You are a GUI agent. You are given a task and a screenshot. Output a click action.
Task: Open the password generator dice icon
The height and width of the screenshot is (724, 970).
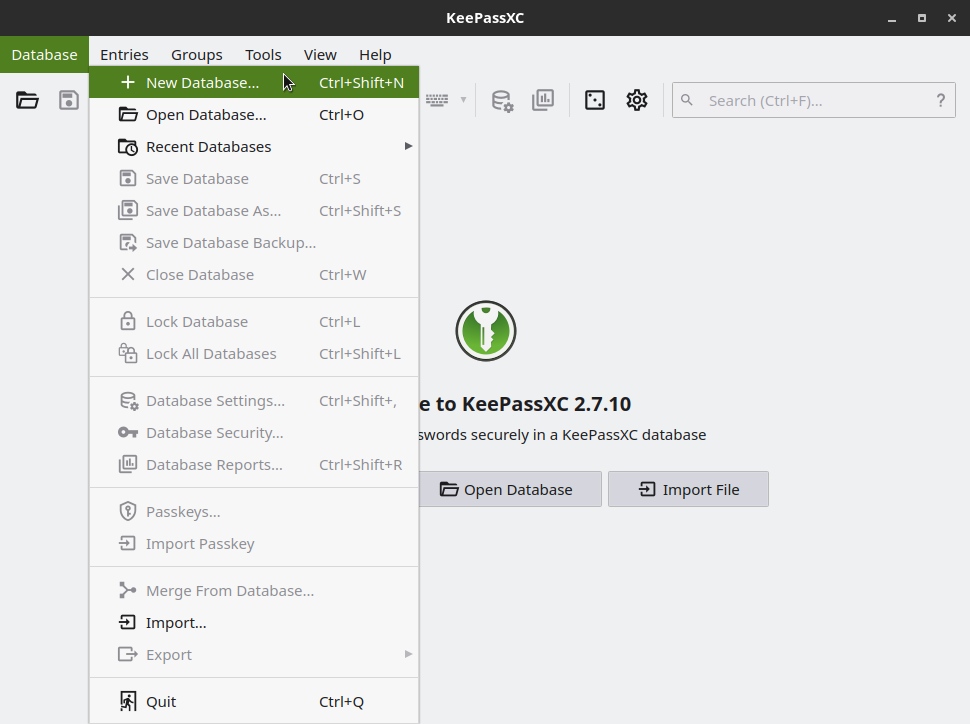594,100
